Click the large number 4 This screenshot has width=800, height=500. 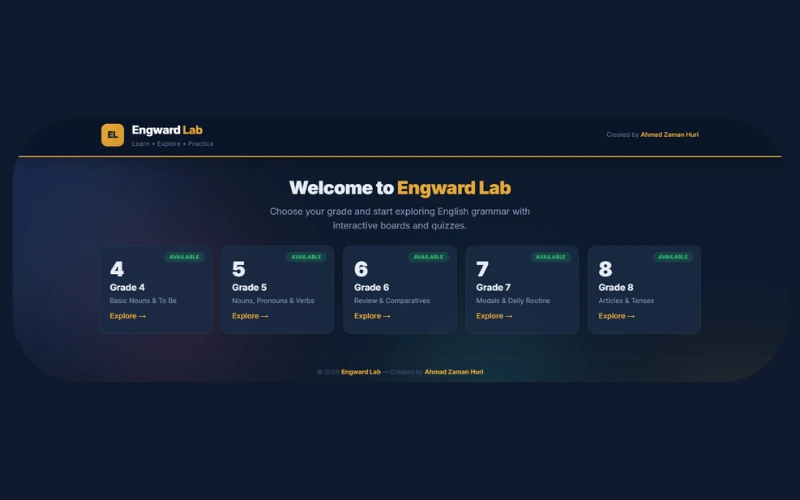click(x=117, y=269)
